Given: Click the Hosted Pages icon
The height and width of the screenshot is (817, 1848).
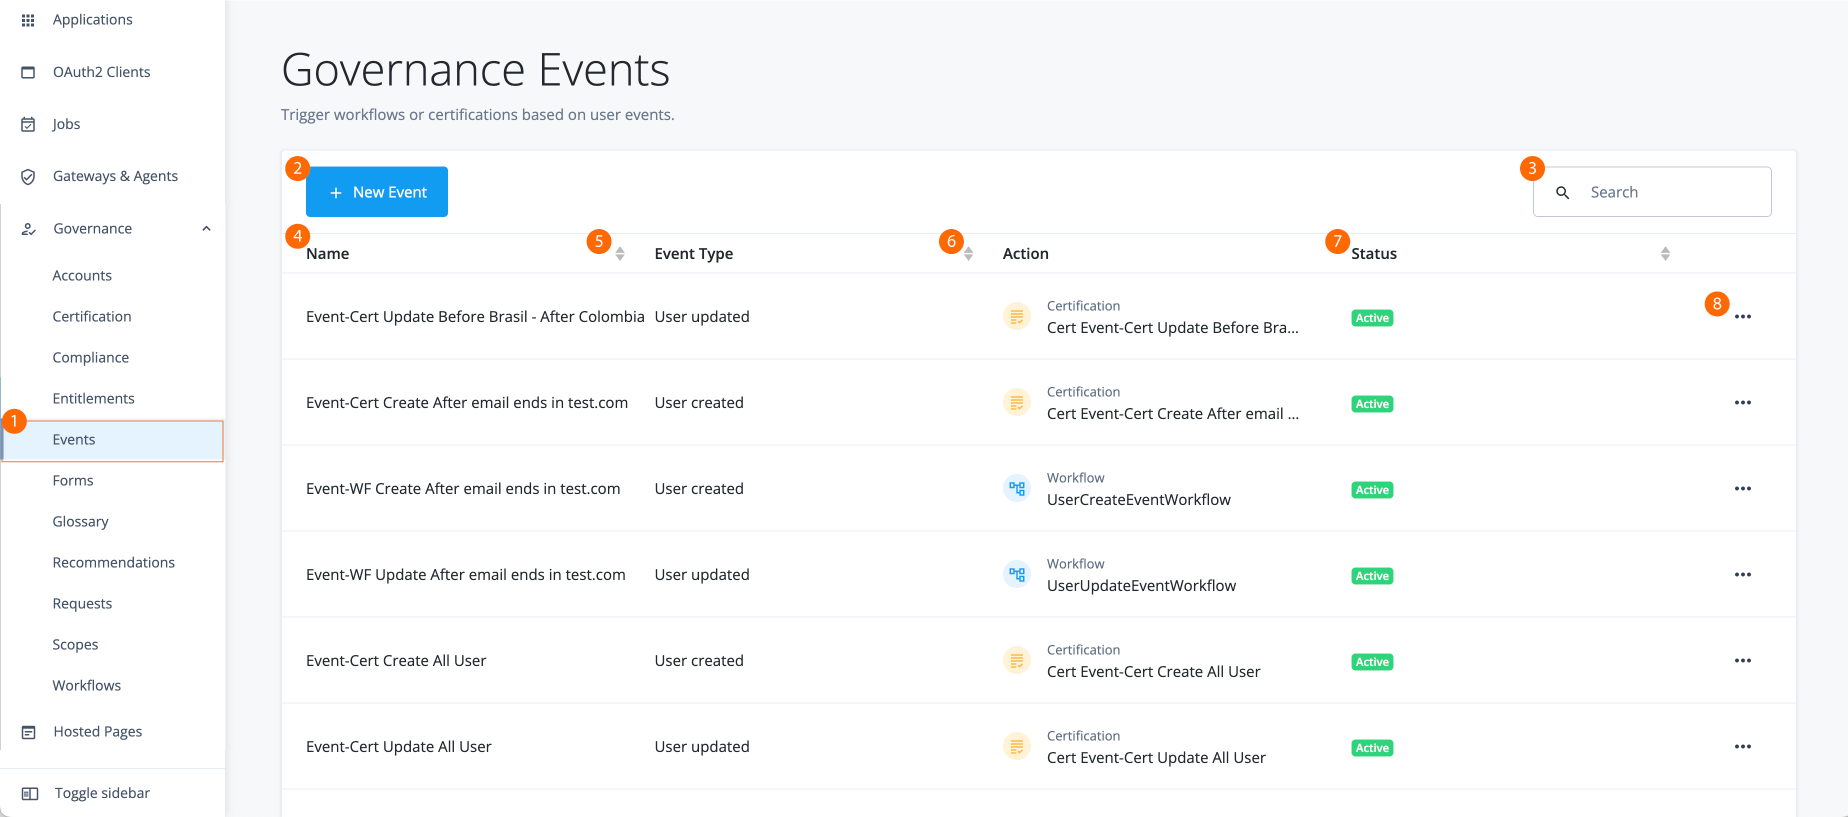Looking at the screenshot, I should (x=29, y=732).
